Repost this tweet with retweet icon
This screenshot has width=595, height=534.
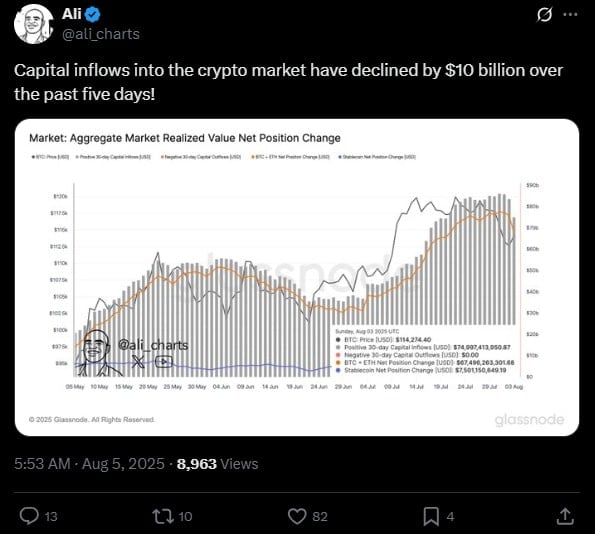click(x=163, y=516)
